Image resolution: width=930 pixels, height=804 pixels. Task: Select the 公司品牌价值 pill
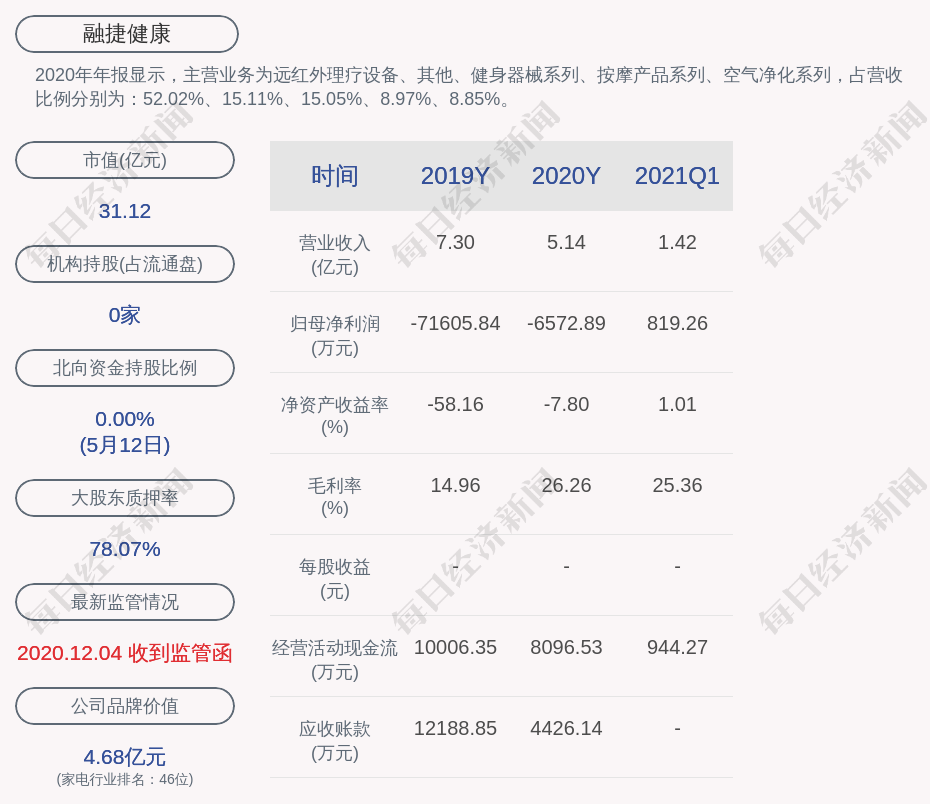click(x=125, y=706)
